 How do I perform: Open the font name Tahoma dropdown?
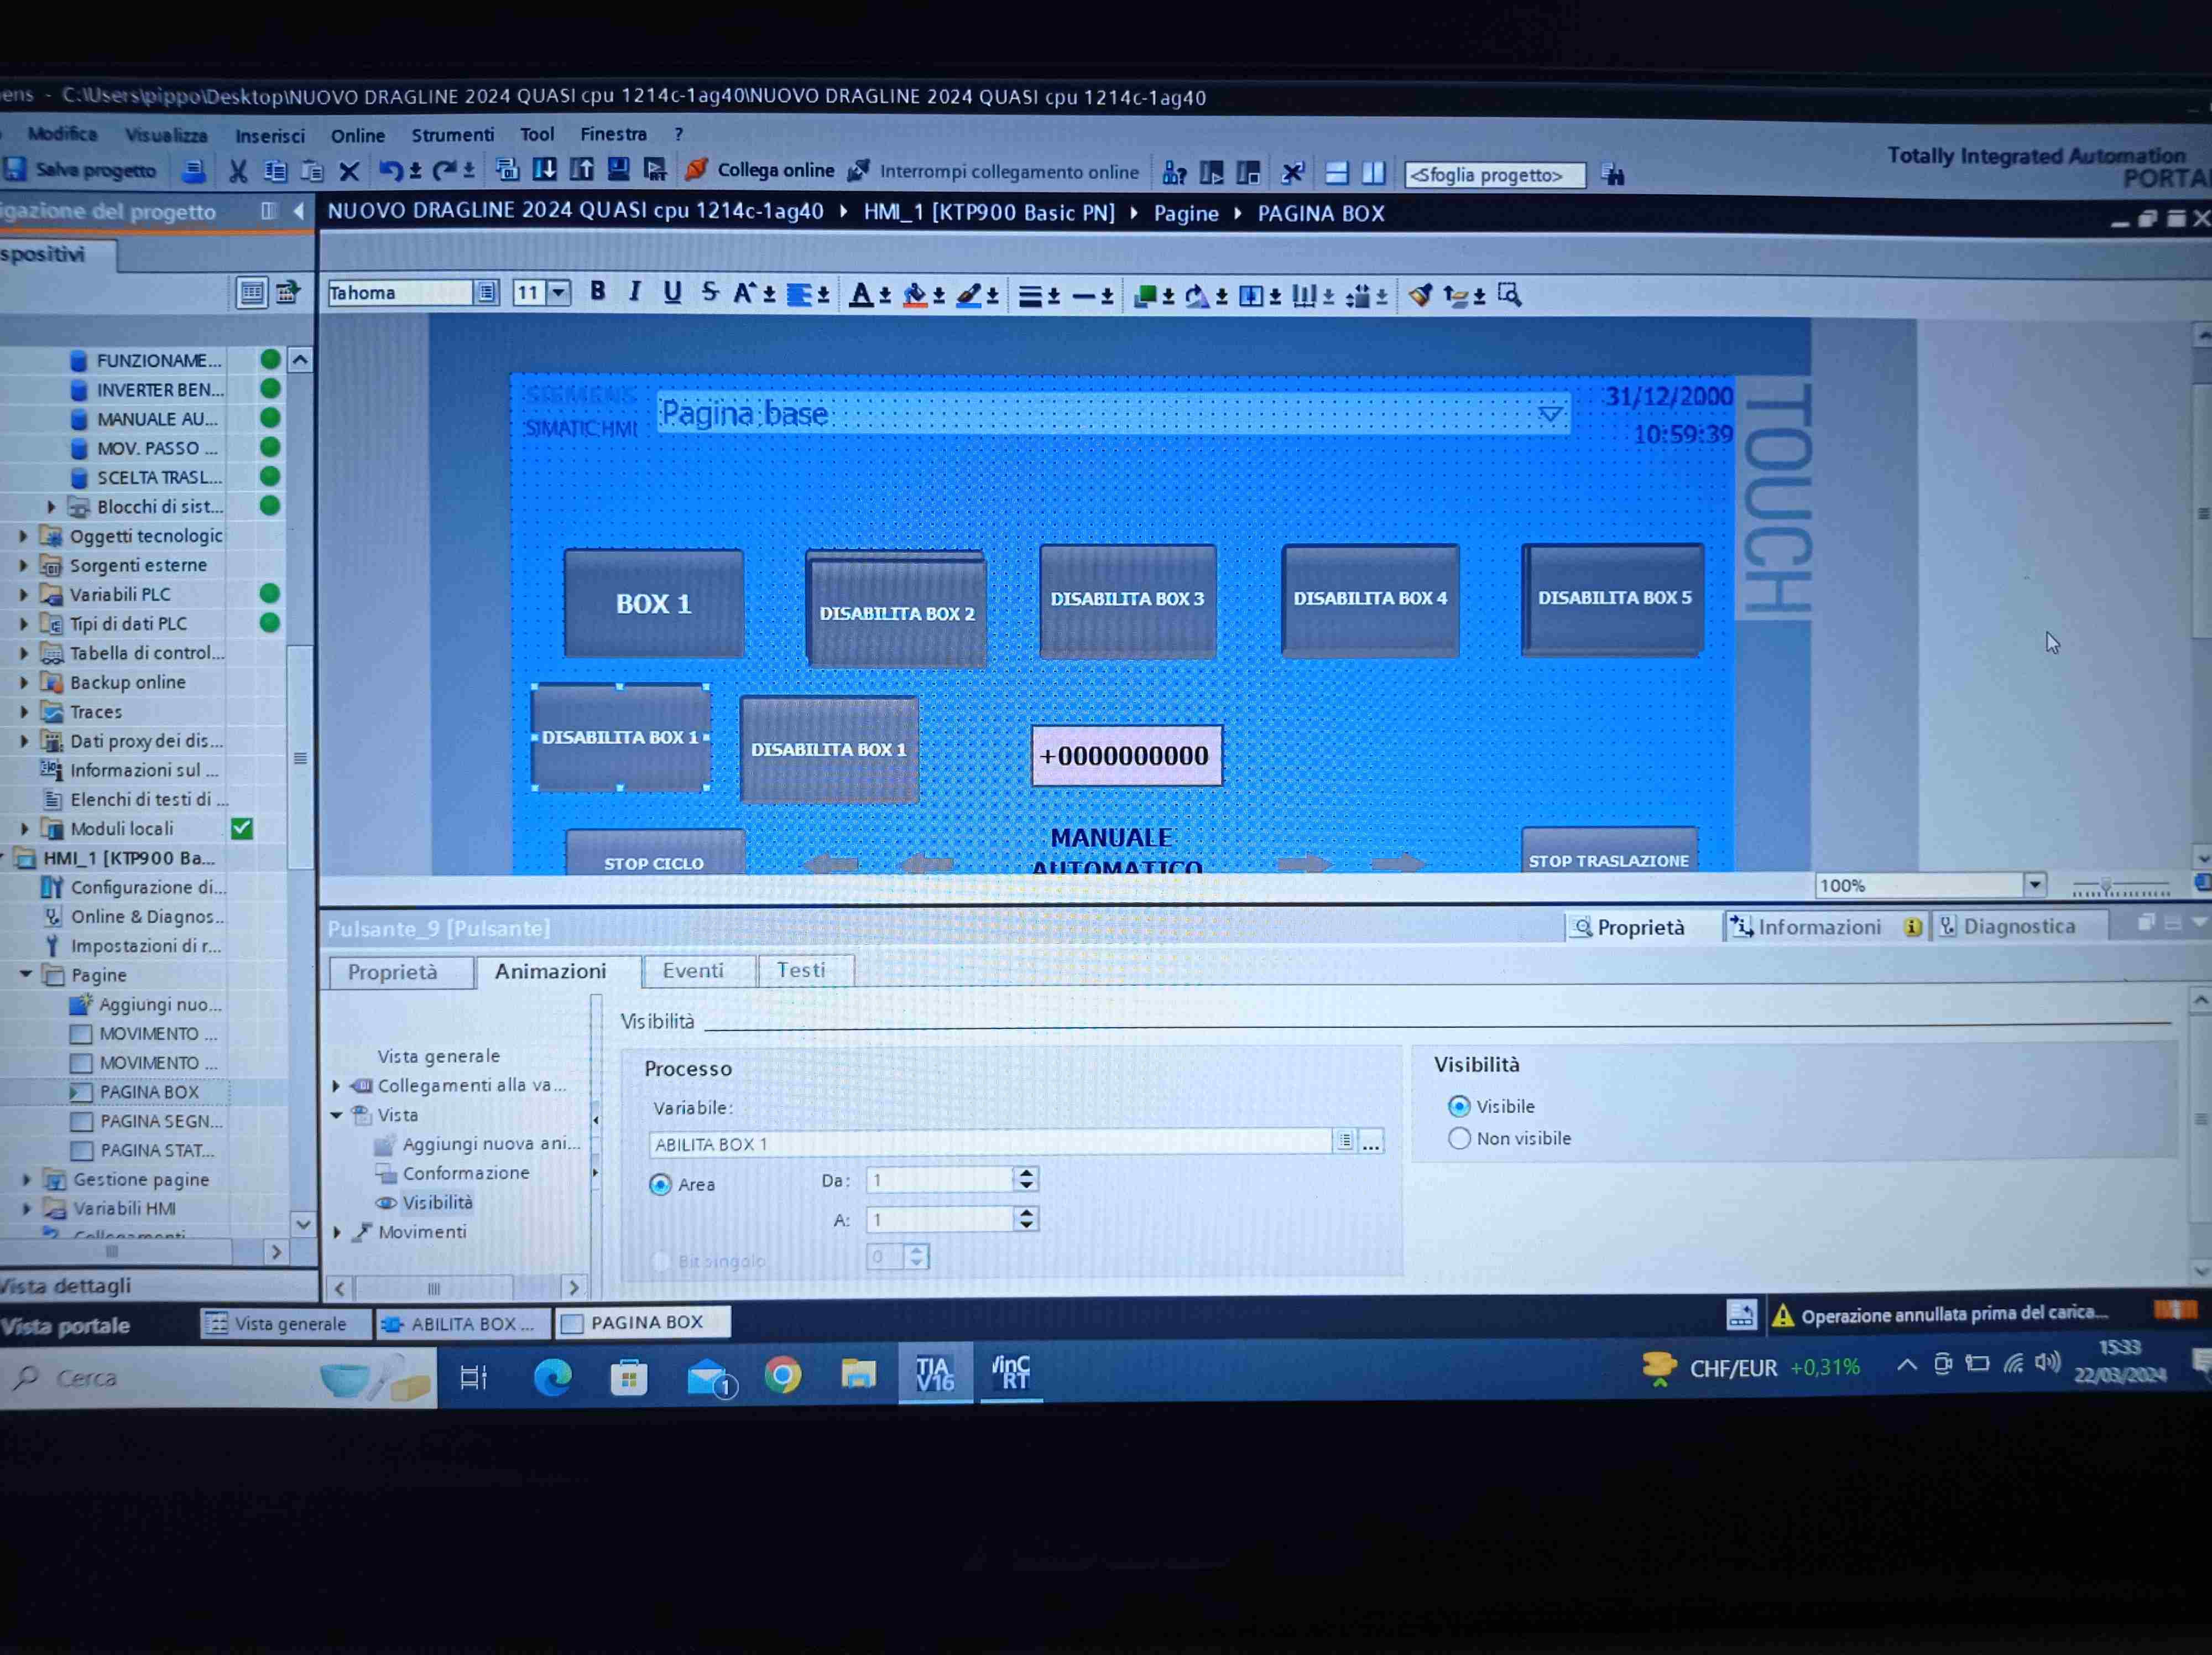pyautogui.click(x=487, y=293)
